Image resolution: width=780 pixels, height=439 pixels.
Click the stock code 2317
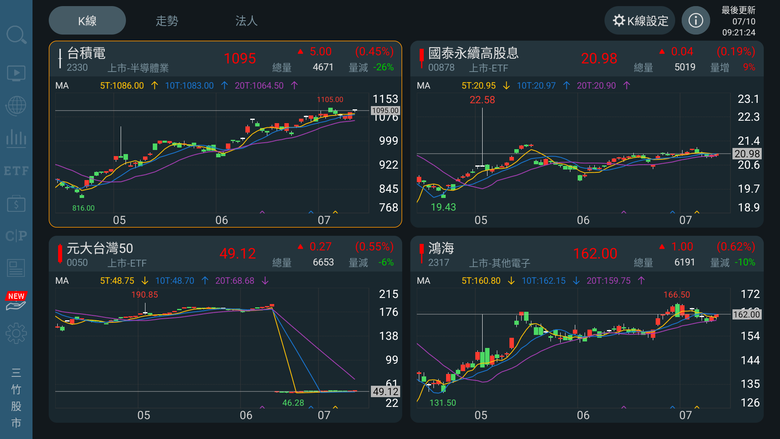(439, 263)
